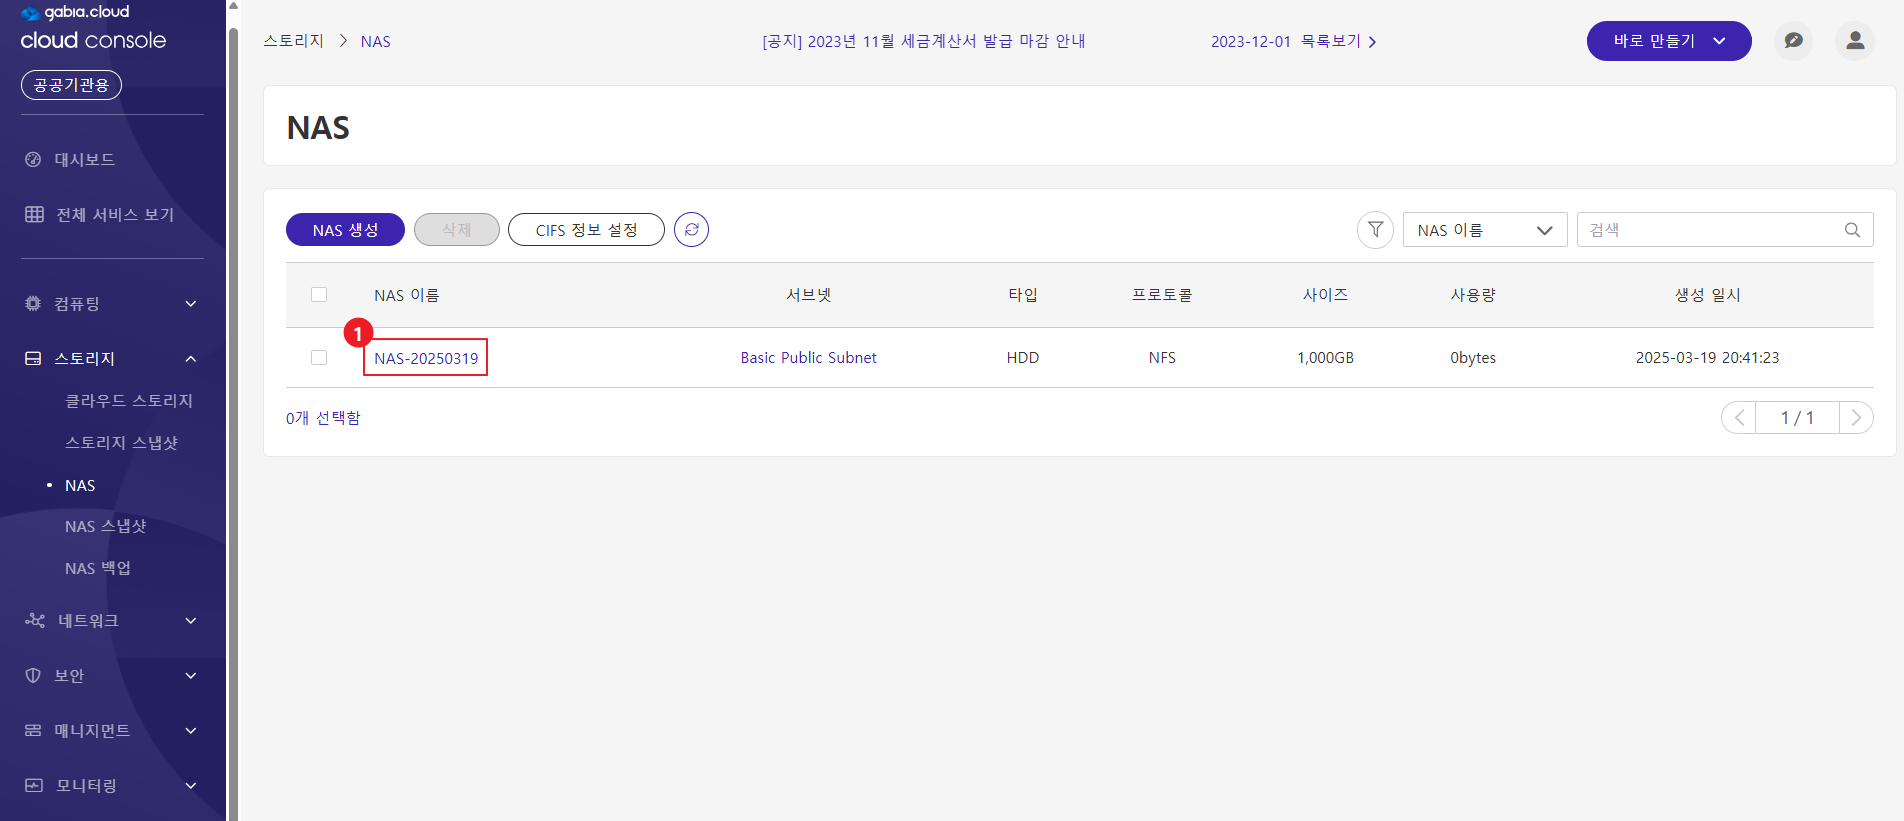The image size is (1904, 821).
Task: Refresh the NAS list
Action: tap(691, 230)
